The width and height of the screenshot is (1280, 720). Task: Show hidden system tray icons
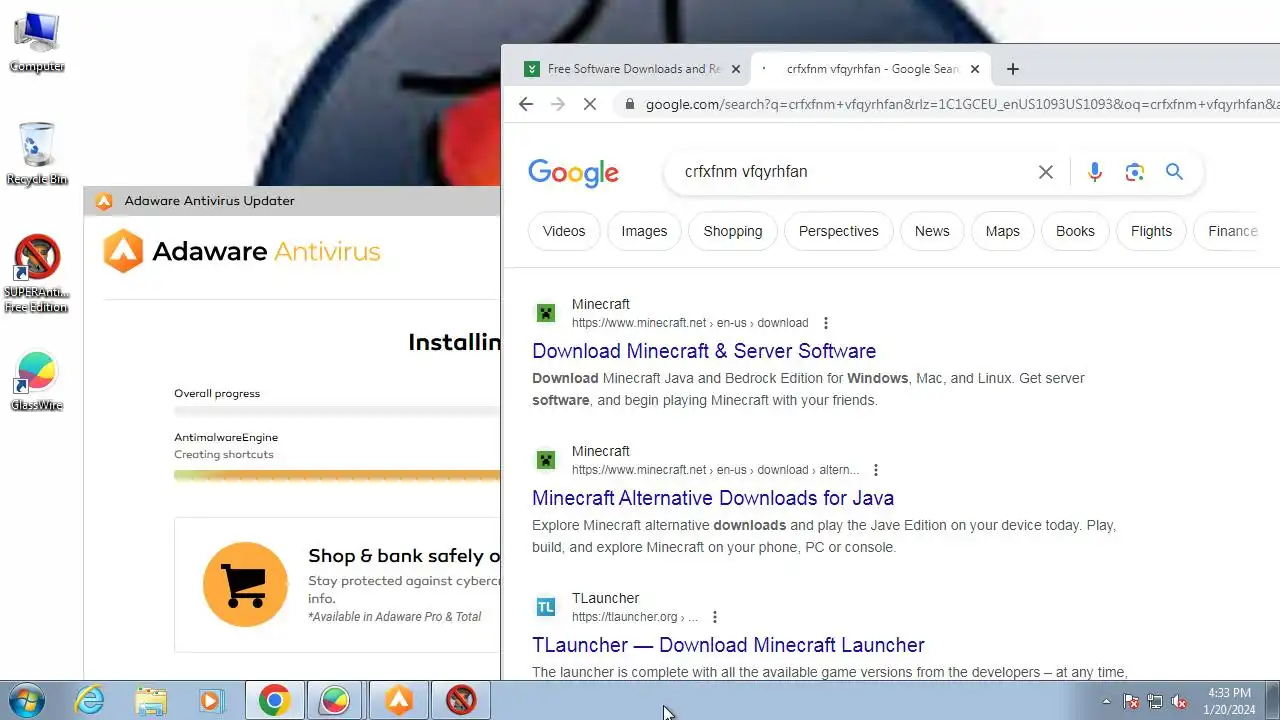pos(1106,701)
